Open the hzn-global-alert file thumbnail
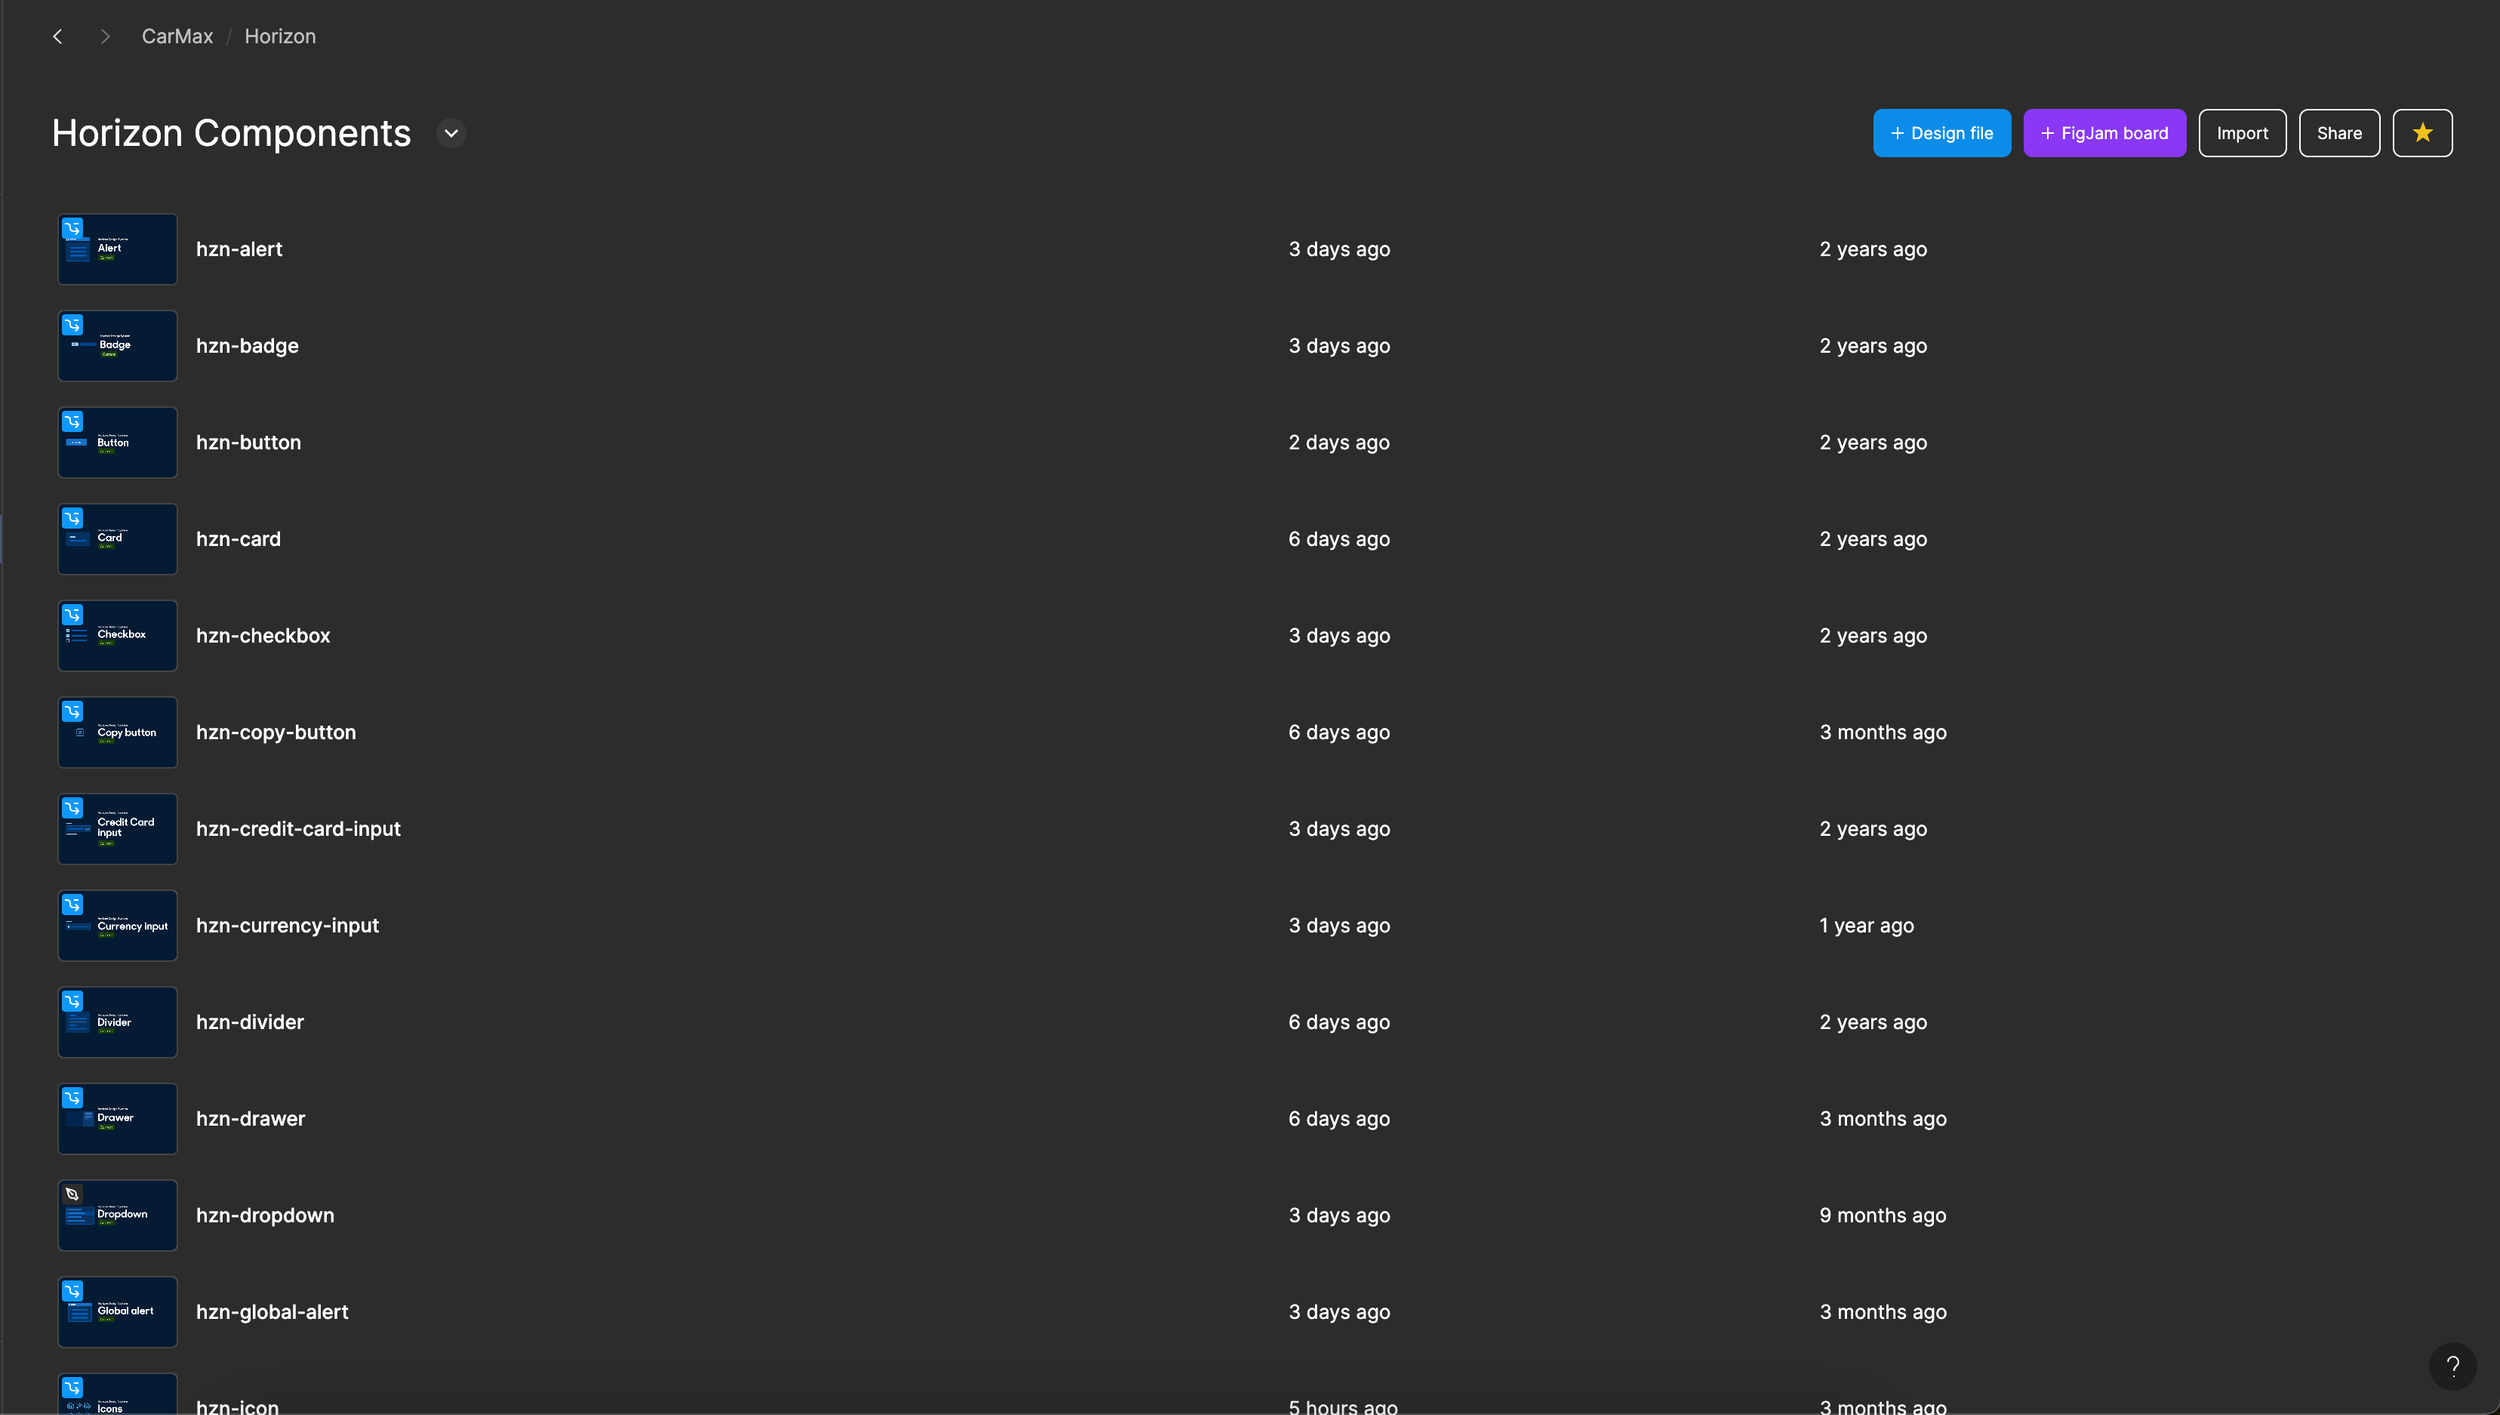 coord(118,1311)
